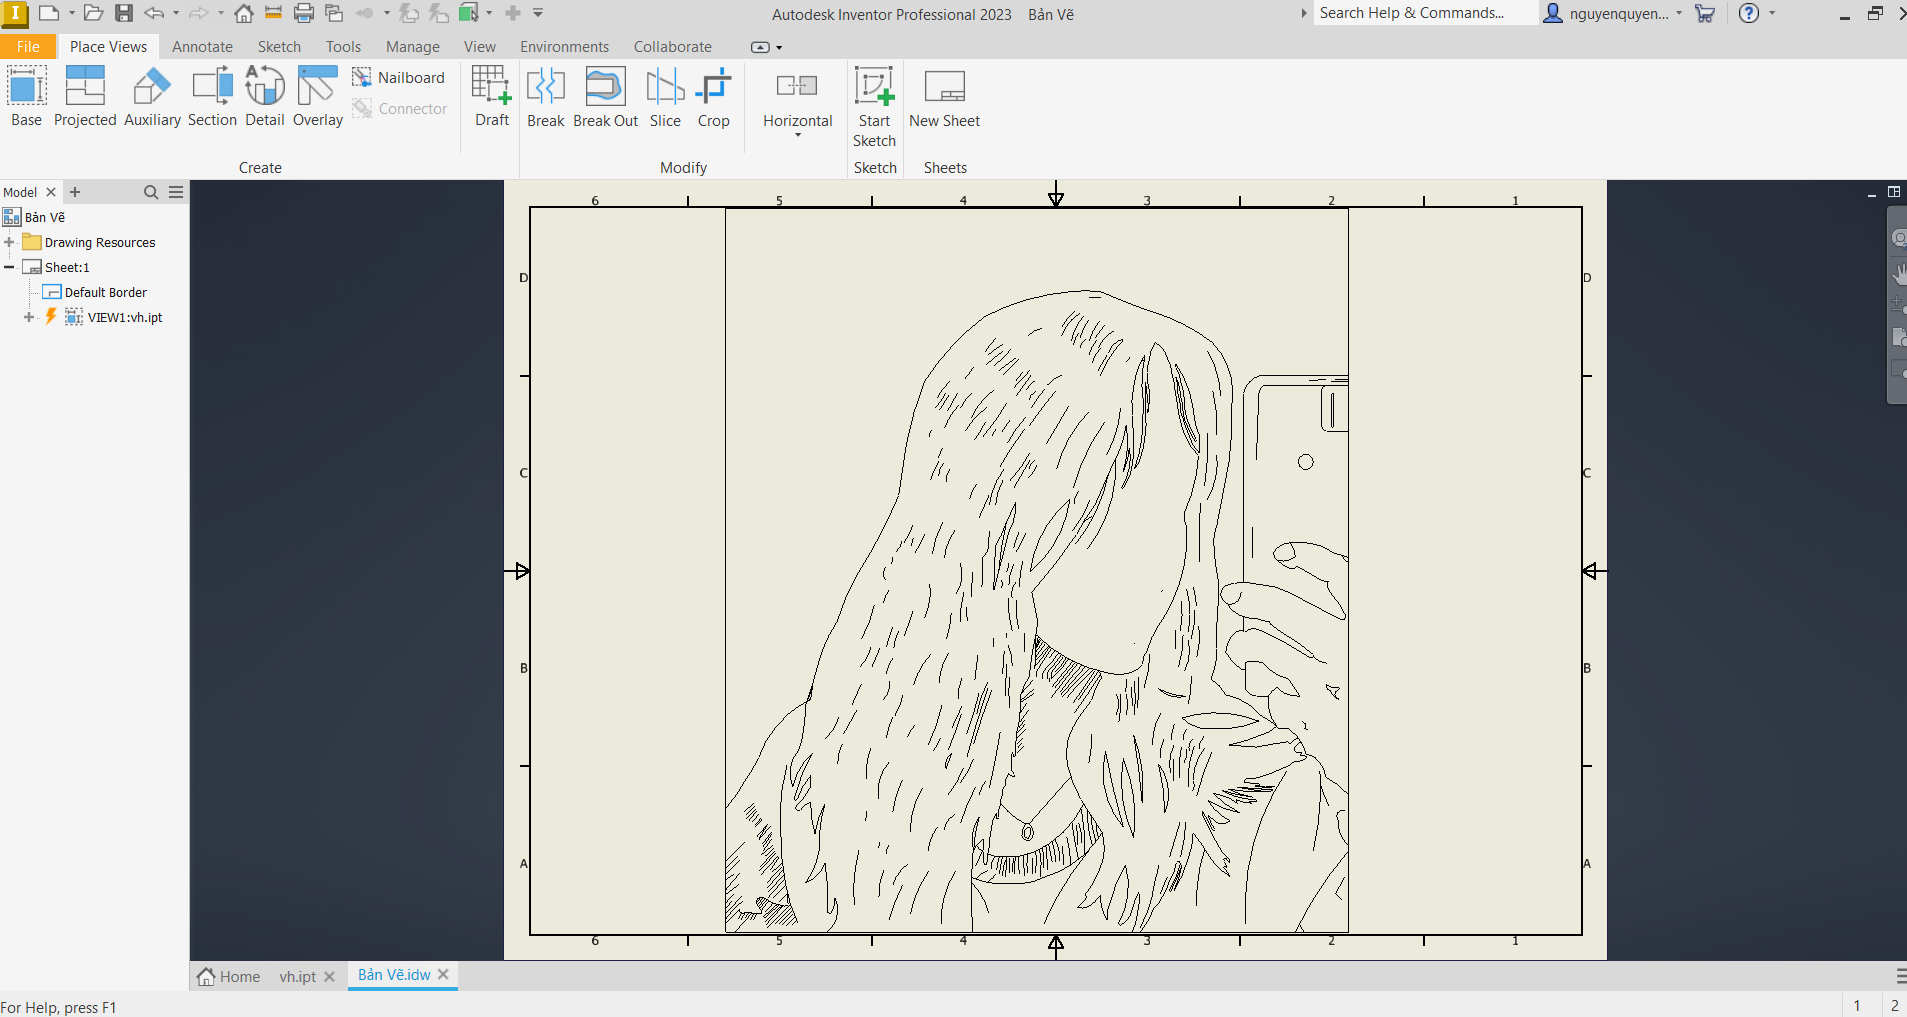
Task: Close the Model browser panel
Action: pos(51,192)
